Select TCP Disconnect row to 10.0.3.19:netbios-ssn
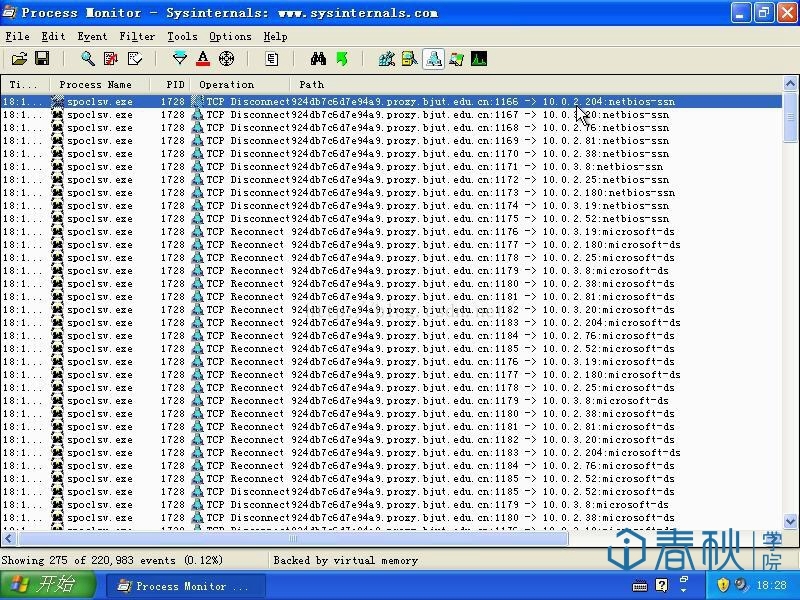The width and height of the screenshot is (800, 600). (391, 206)
